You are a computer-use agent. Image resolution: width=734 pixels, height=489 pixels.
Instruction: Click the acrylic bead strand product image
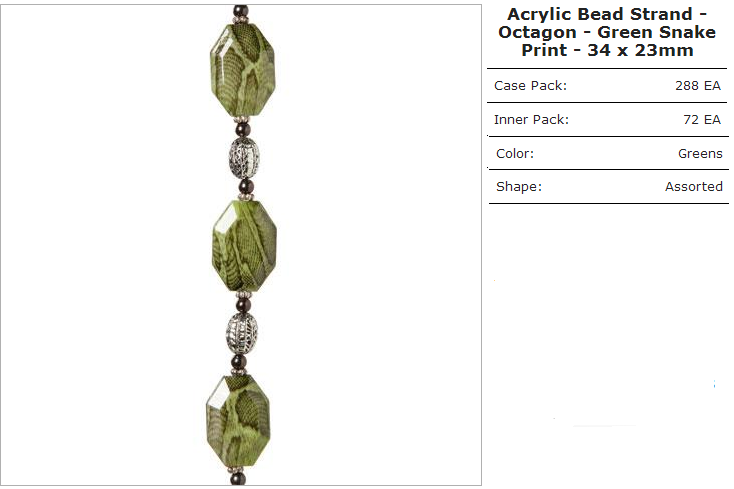click(x=241, y=245)
